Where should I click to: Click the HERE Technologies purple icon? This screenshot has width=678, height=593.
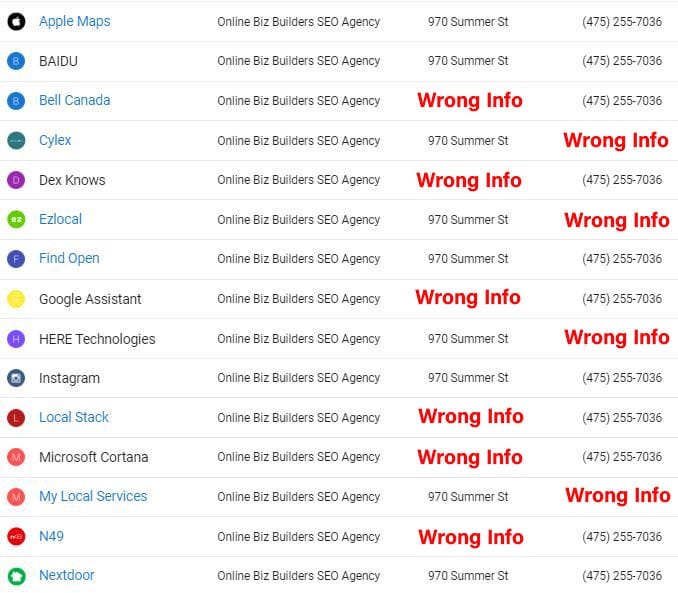tap(16, 339)
